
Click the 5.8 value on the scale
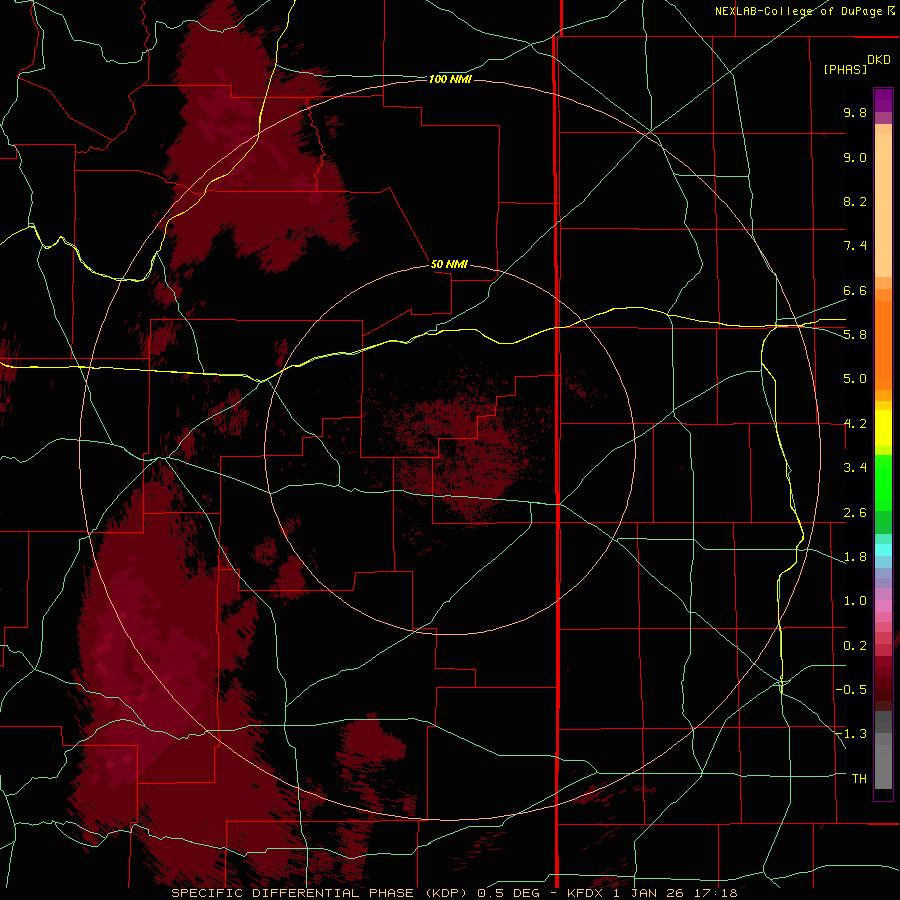[x=855, y=335]
